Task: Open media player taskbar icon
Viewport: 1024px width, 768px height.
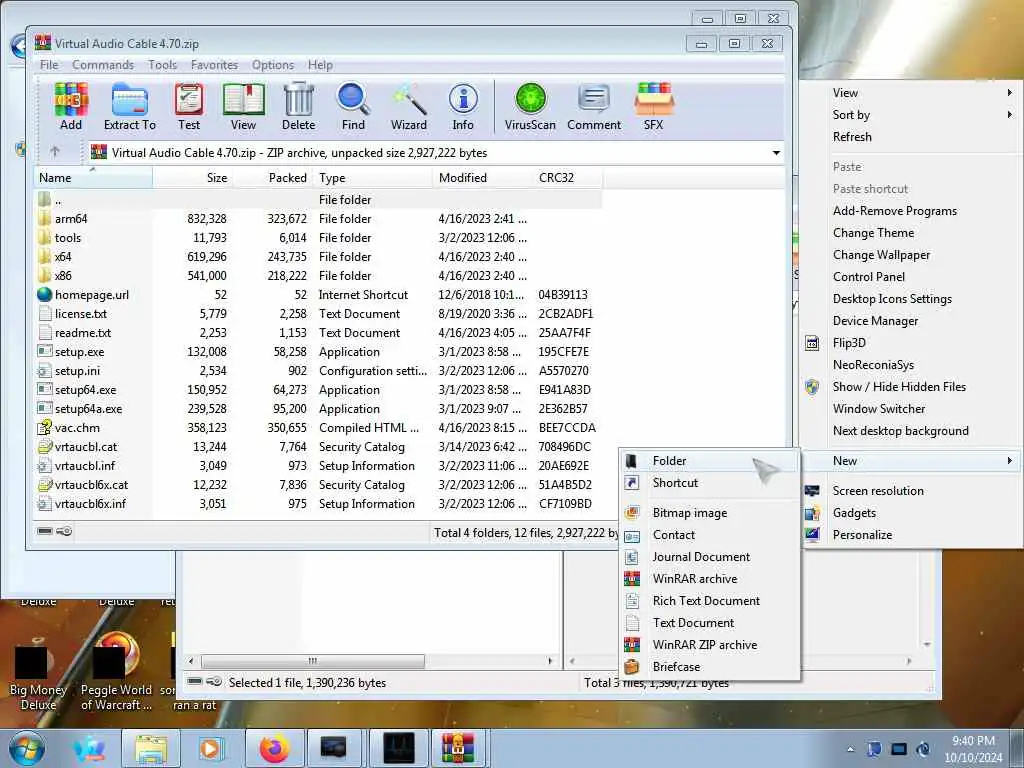Action: (x=212, y=748)
